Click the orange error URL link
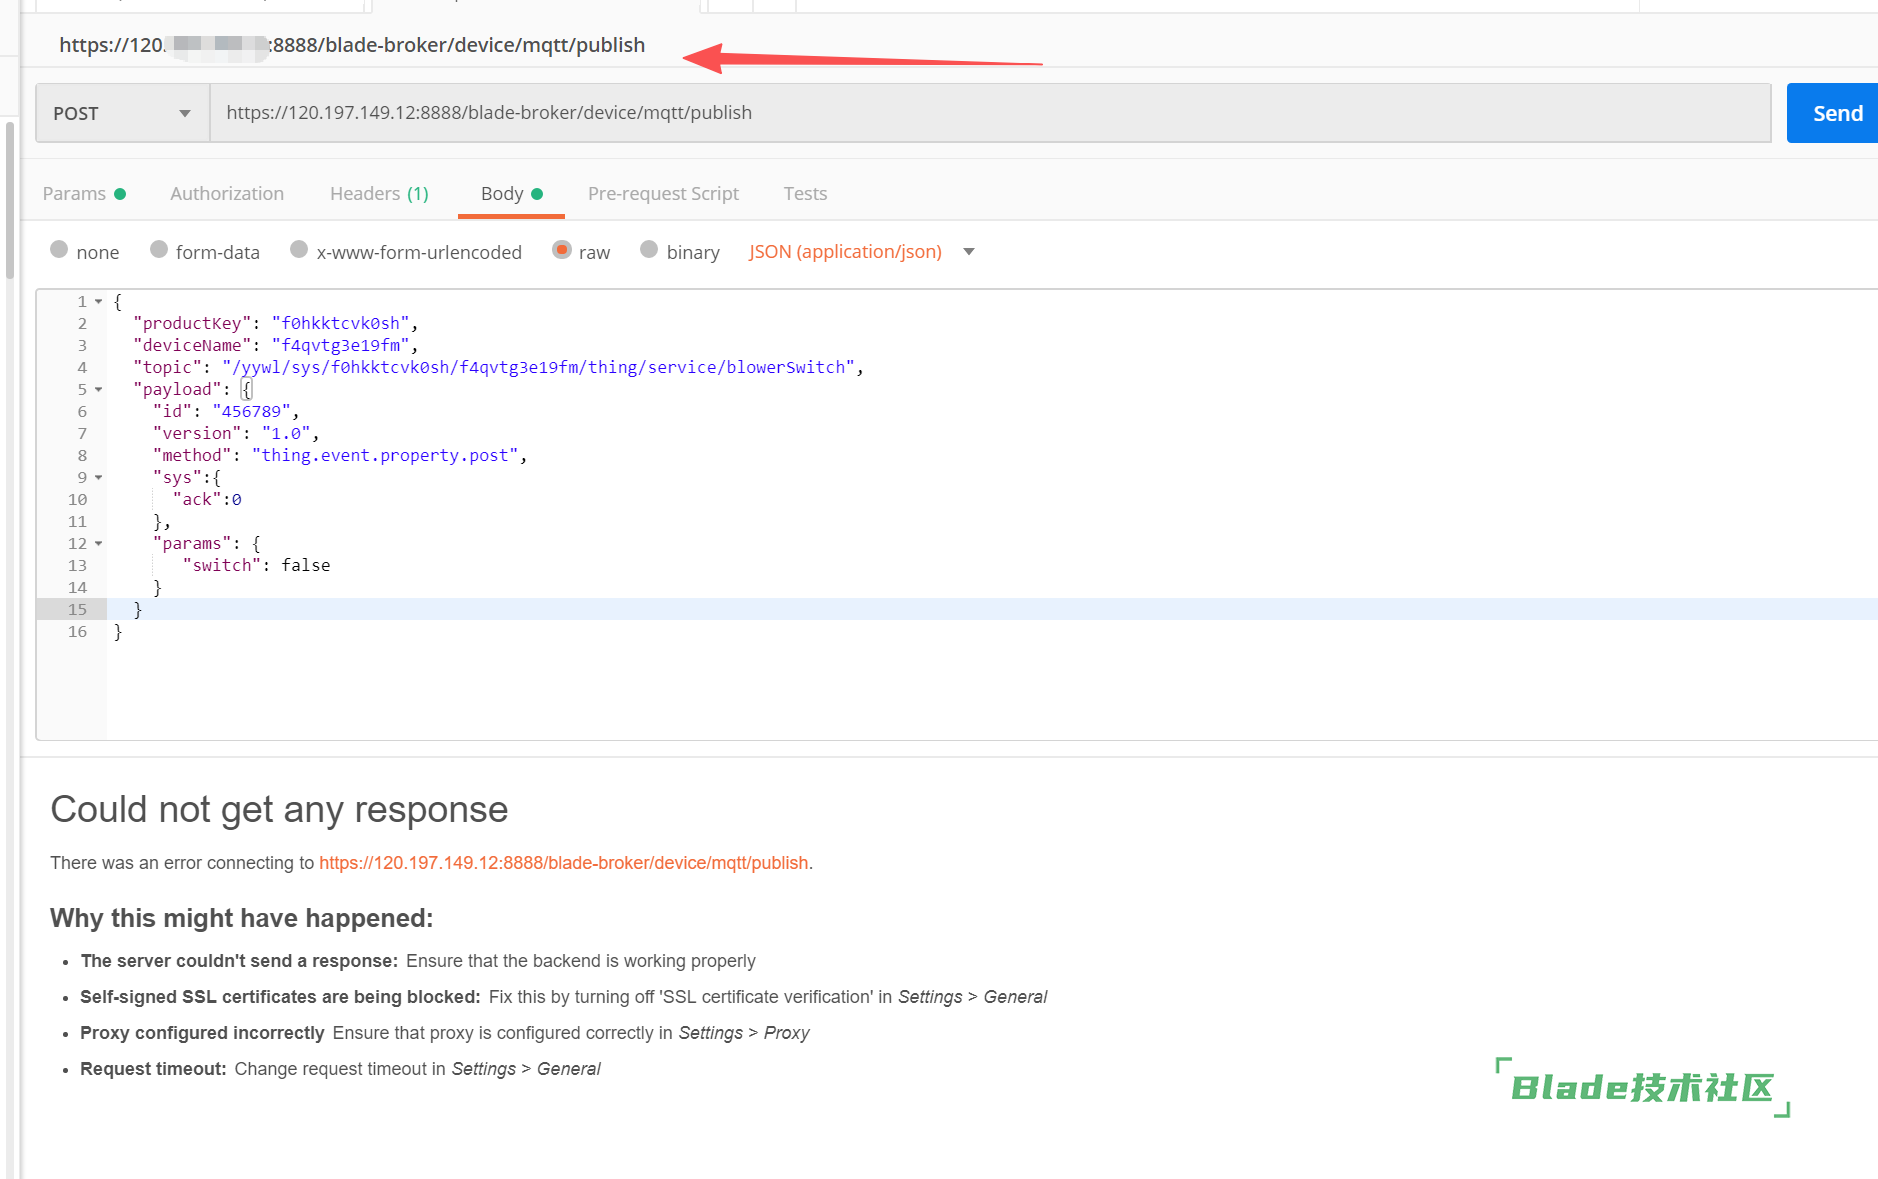Image resolution: width=1878 pixels, height=1179 pixels. click(563, 863)
